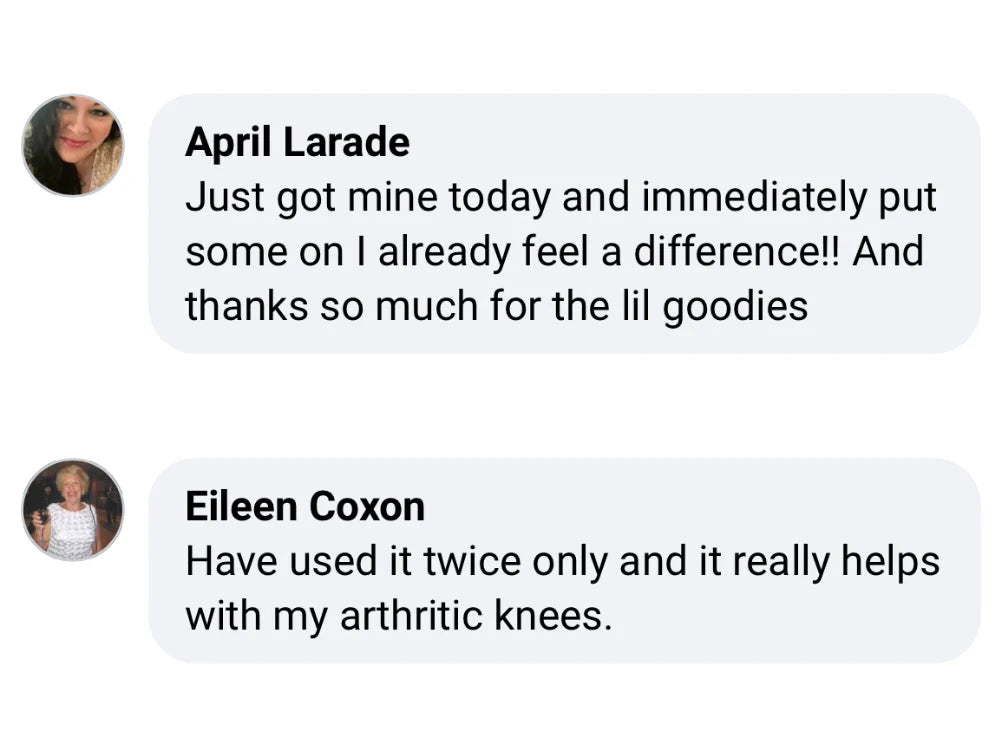
Task: Open April Larade's profile picture
Action: click(73, 146)
